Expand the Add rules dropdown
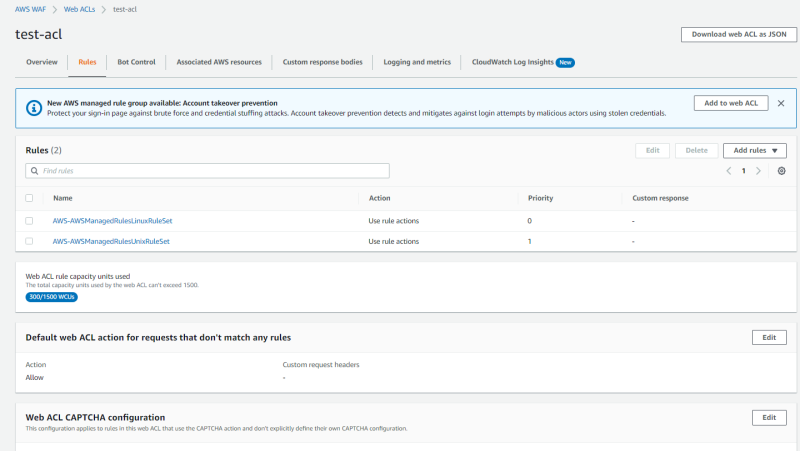 click(755, 150)
